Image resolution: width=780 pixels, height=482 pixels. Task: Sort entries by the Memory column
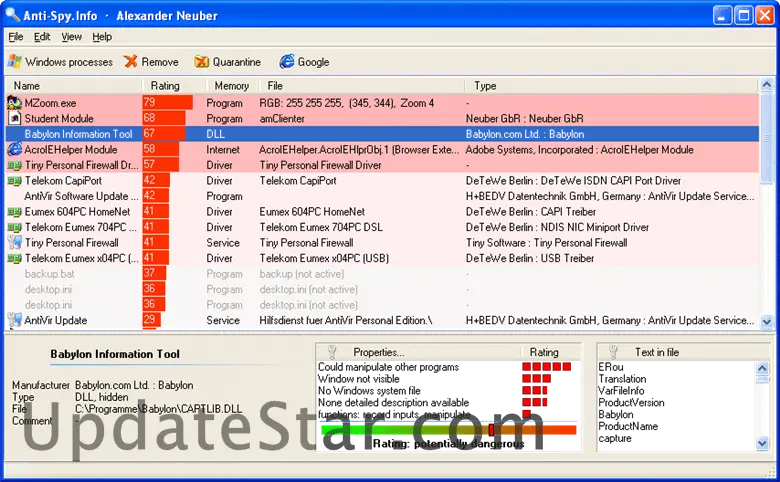tap(231, 86)
